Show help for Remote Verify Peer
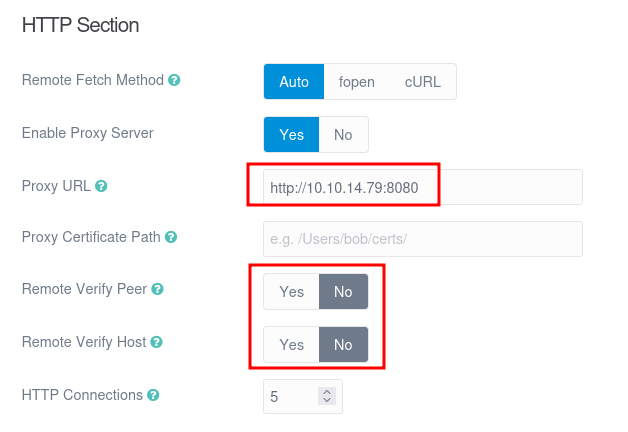The image size is (628, 432). coord(157,290)
